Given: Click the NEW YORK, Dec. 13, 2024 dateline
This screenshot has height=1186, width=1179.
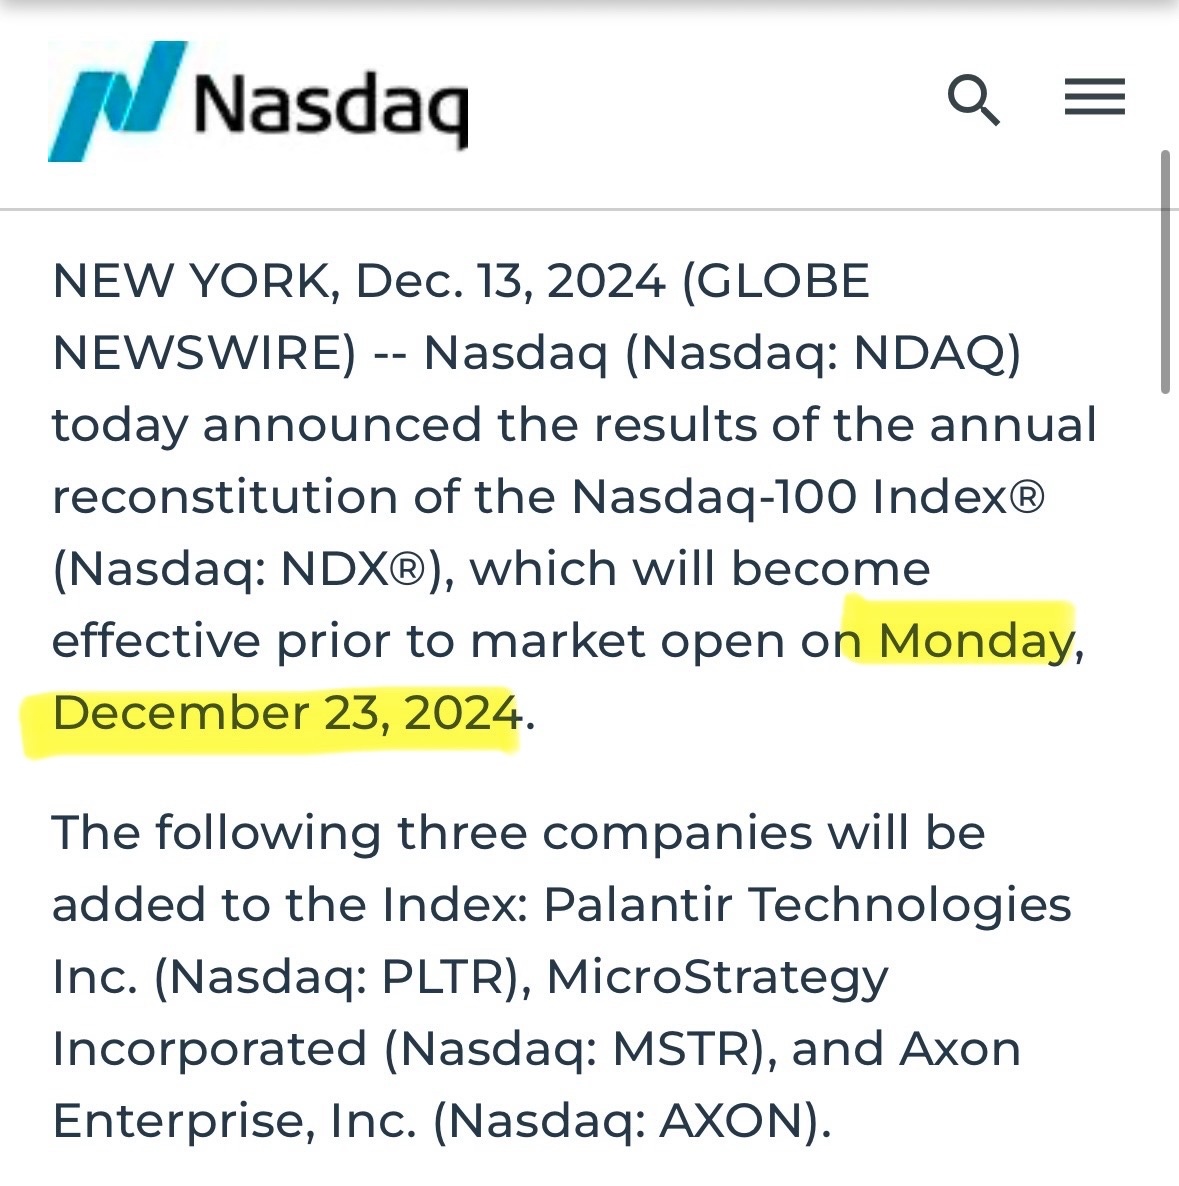Looking at the screenshot, I should tap(359, 281).
